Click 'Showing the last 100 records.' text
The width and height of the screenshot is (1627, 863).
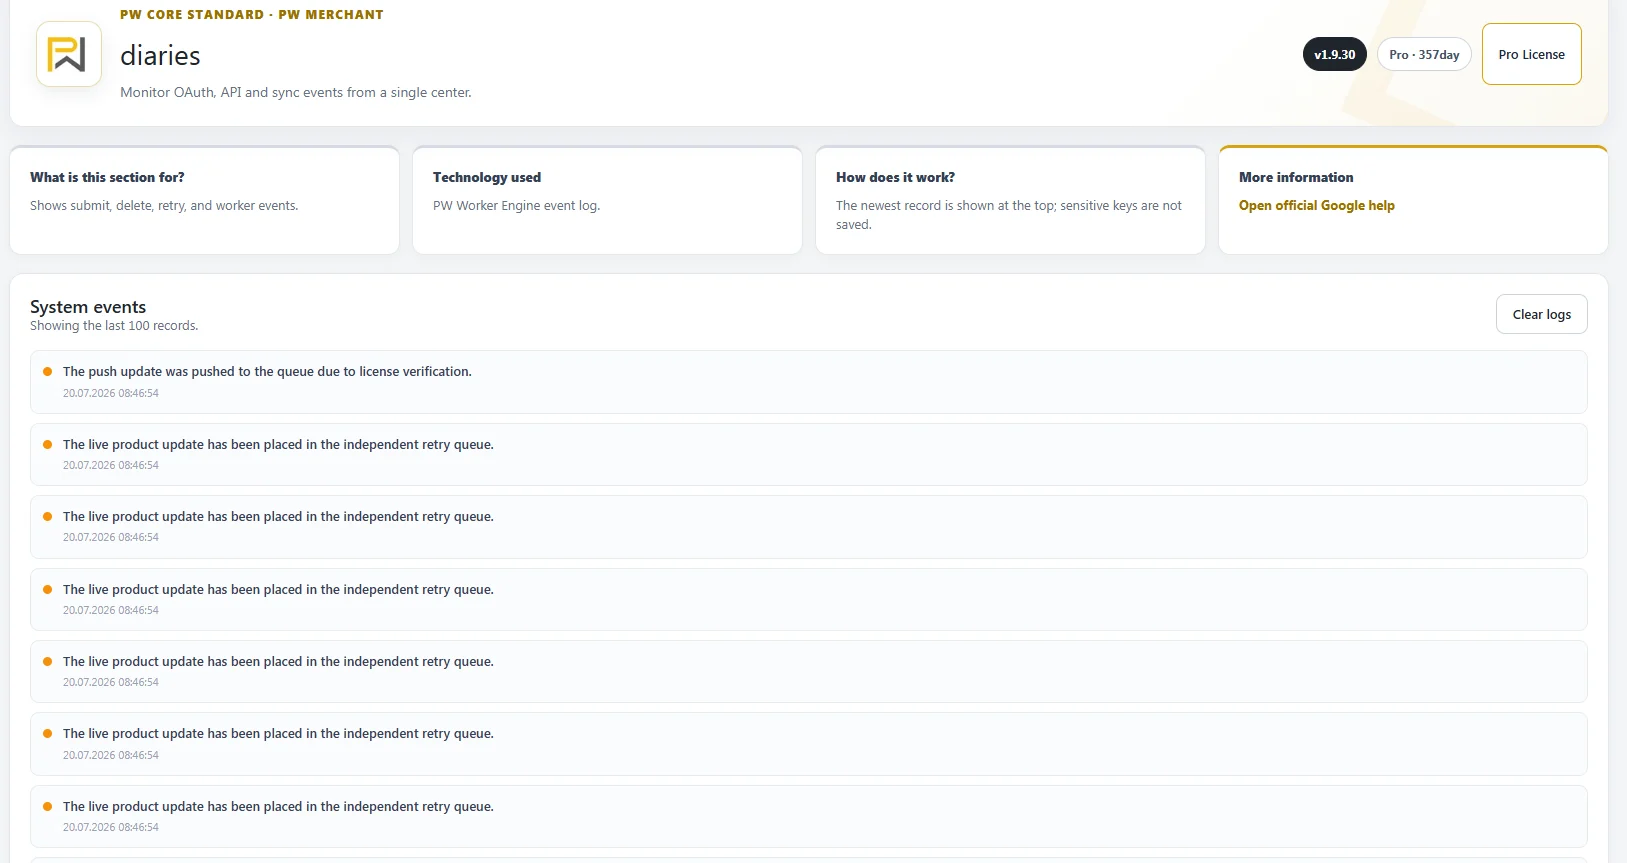pos(114,326)
